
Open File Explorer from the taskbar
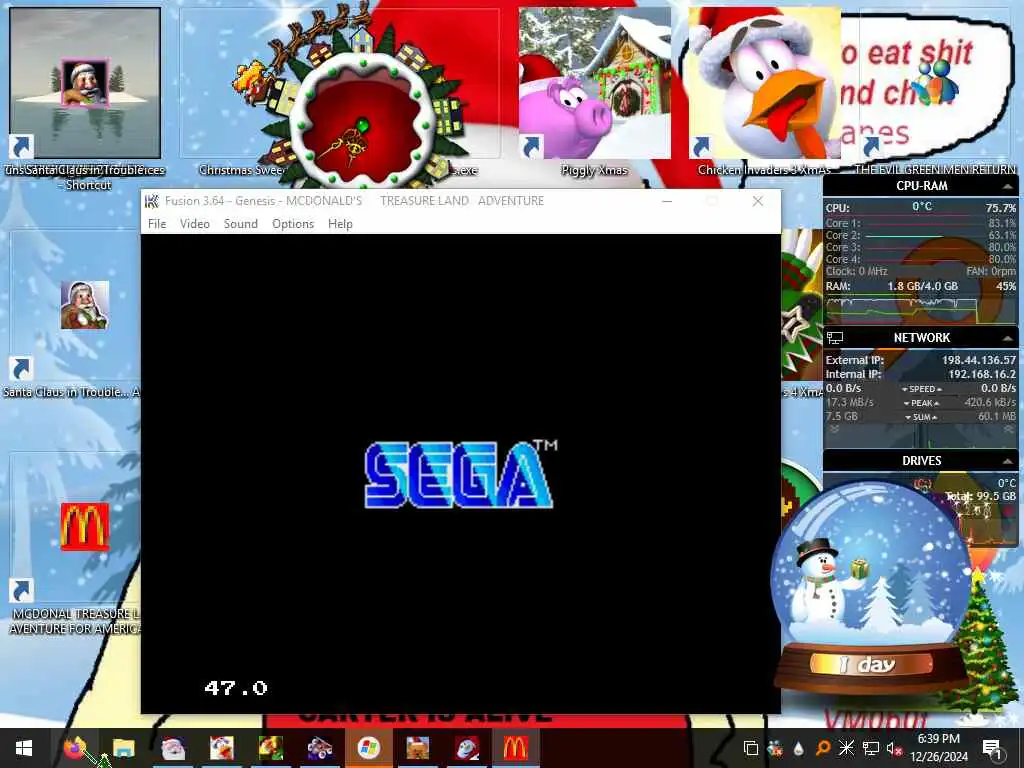pos(123,748)
